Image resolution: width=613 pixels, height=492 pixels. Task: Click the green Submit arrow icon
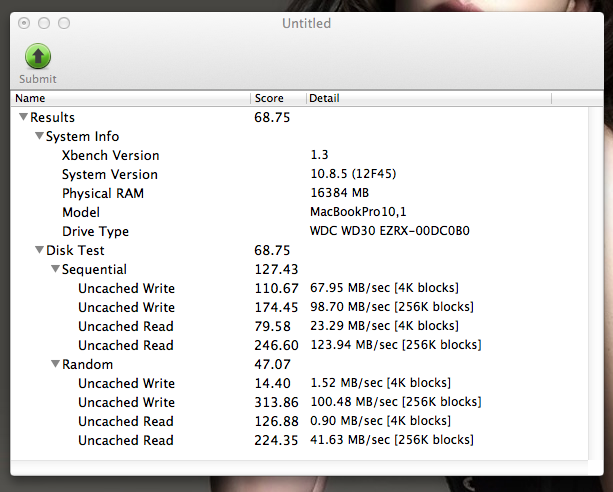coord(37,56)
